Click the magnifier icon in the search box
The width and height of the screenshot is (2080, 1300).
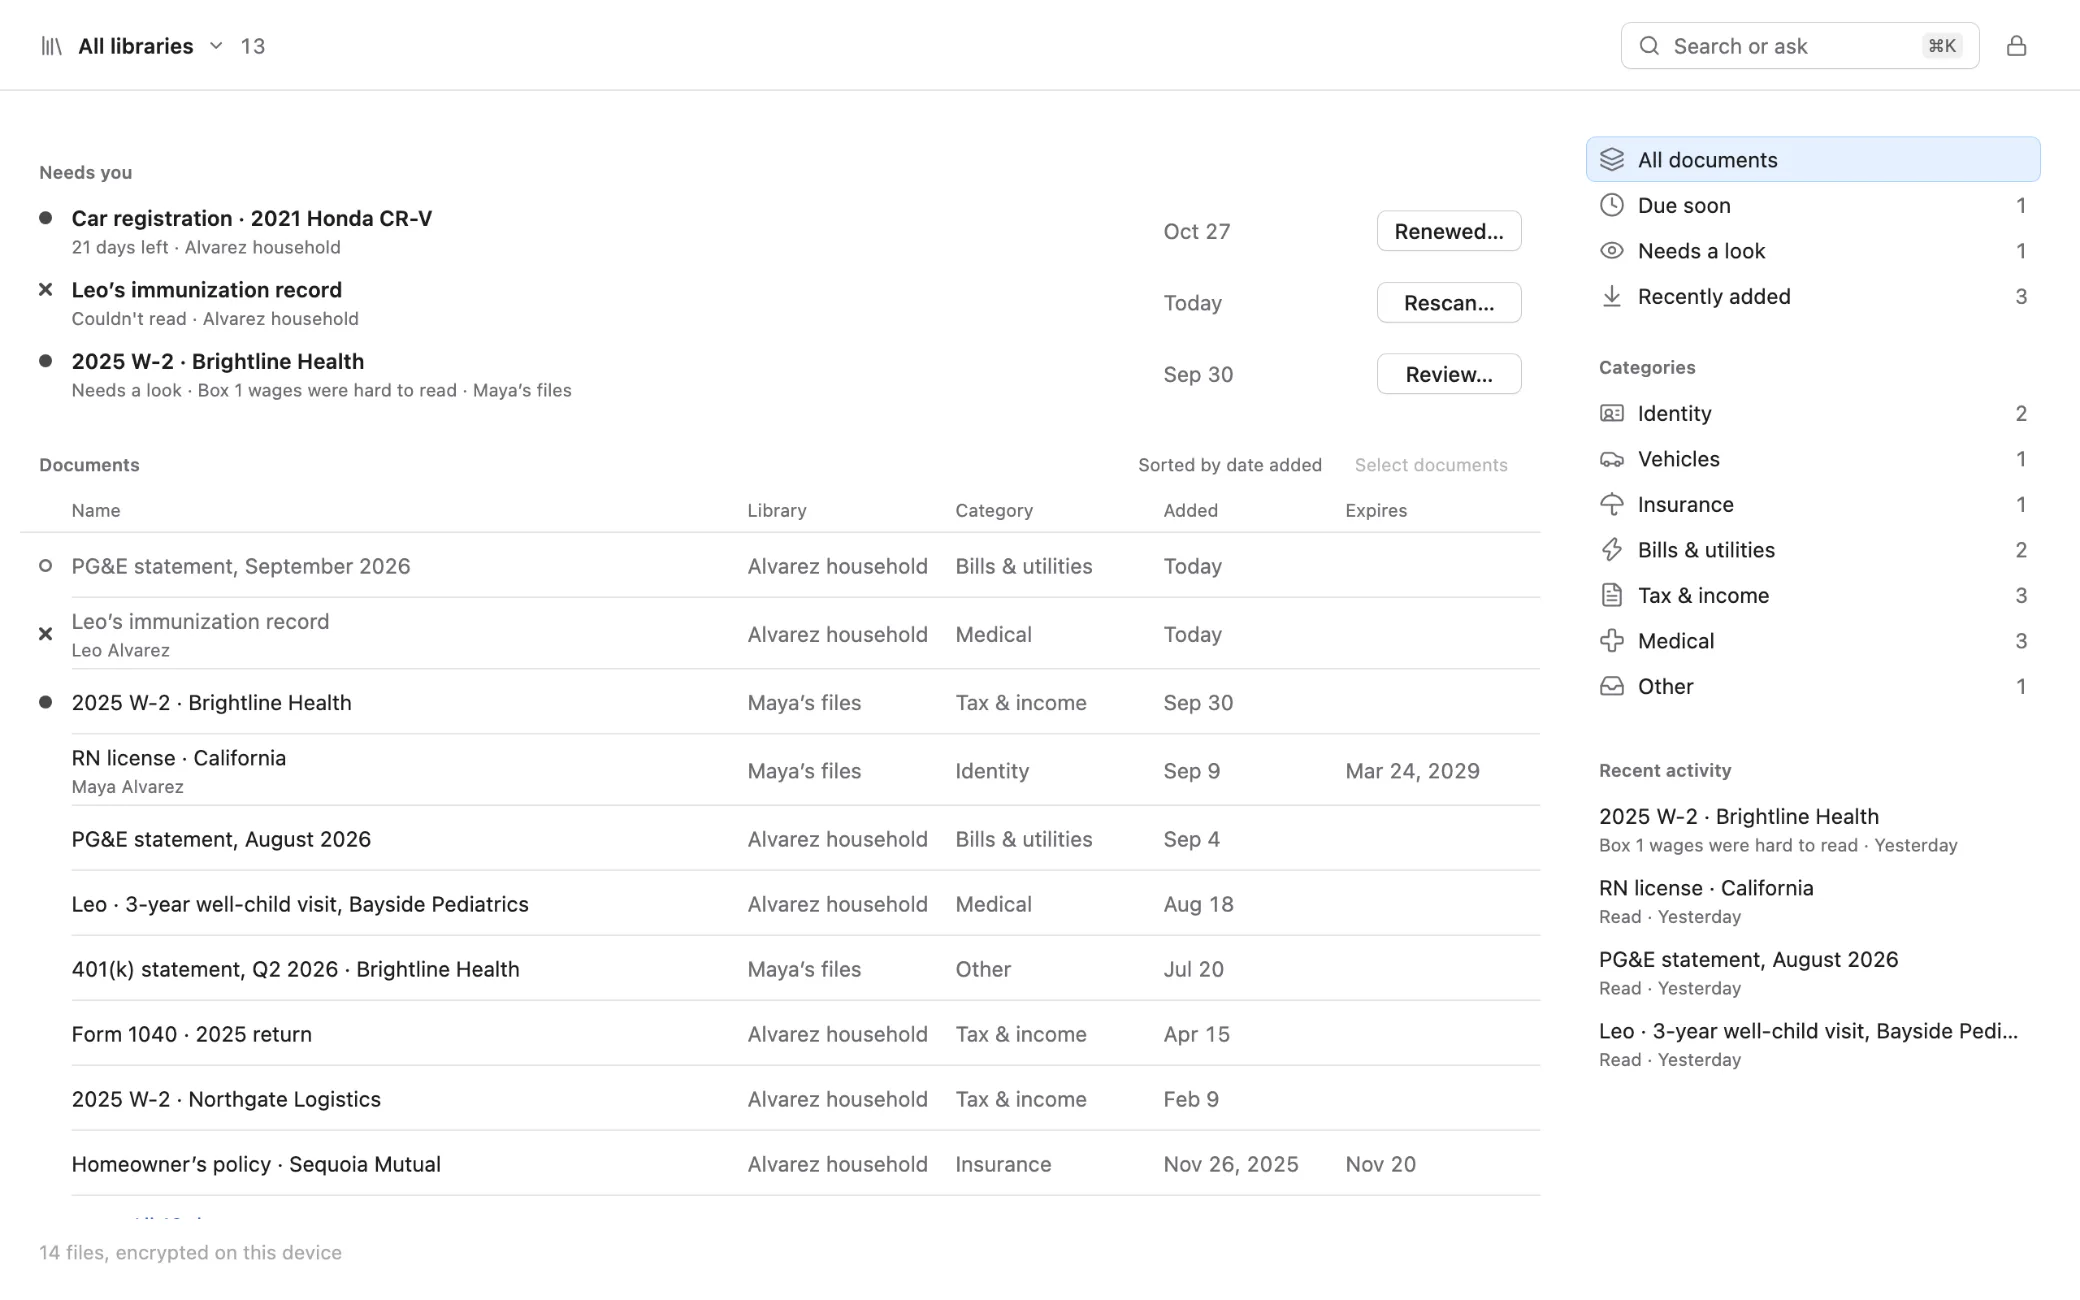coord(1649,46)
